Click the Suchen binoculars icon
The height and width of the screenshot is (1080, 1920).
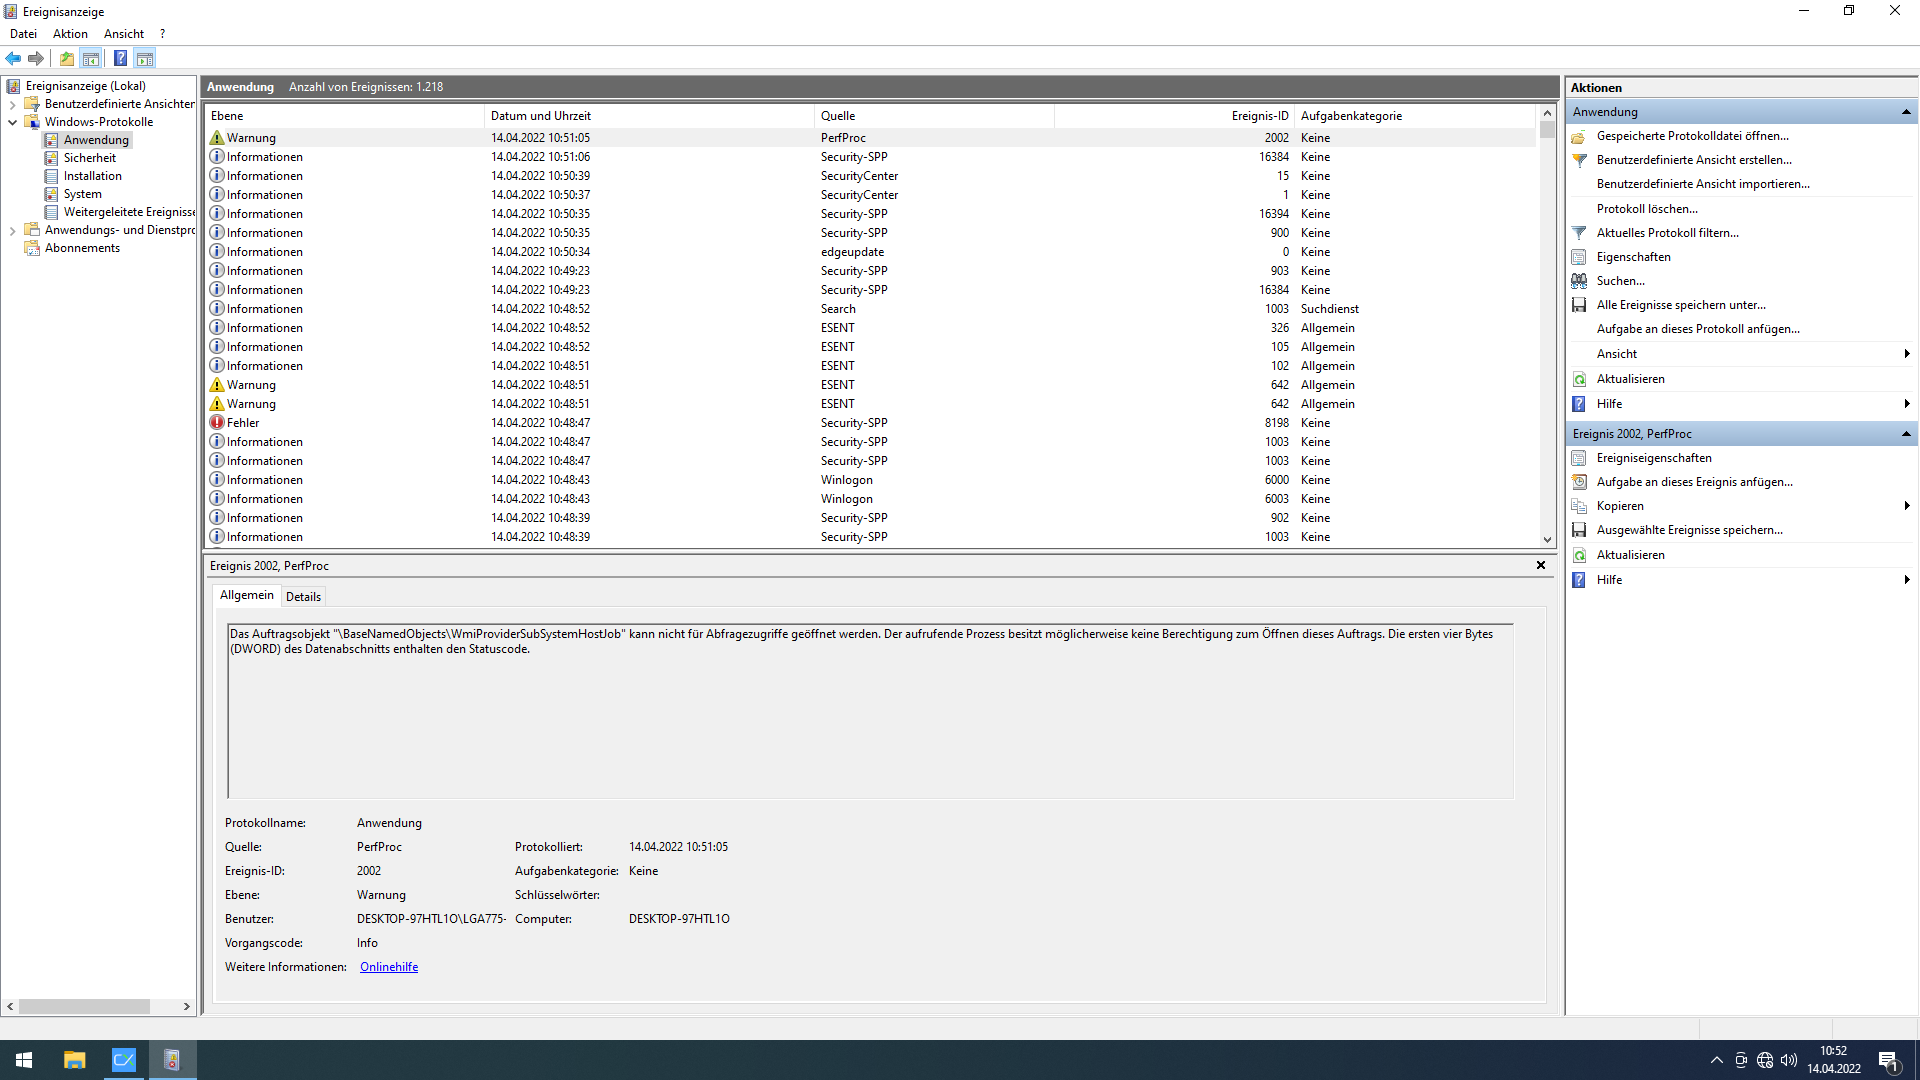tap(1580, 281)
